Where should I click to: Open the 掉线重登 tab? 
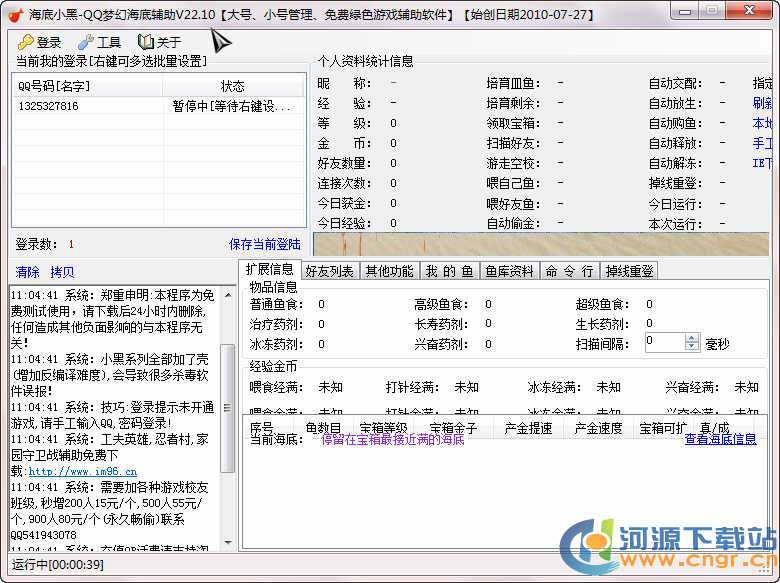tap(629, 271)
